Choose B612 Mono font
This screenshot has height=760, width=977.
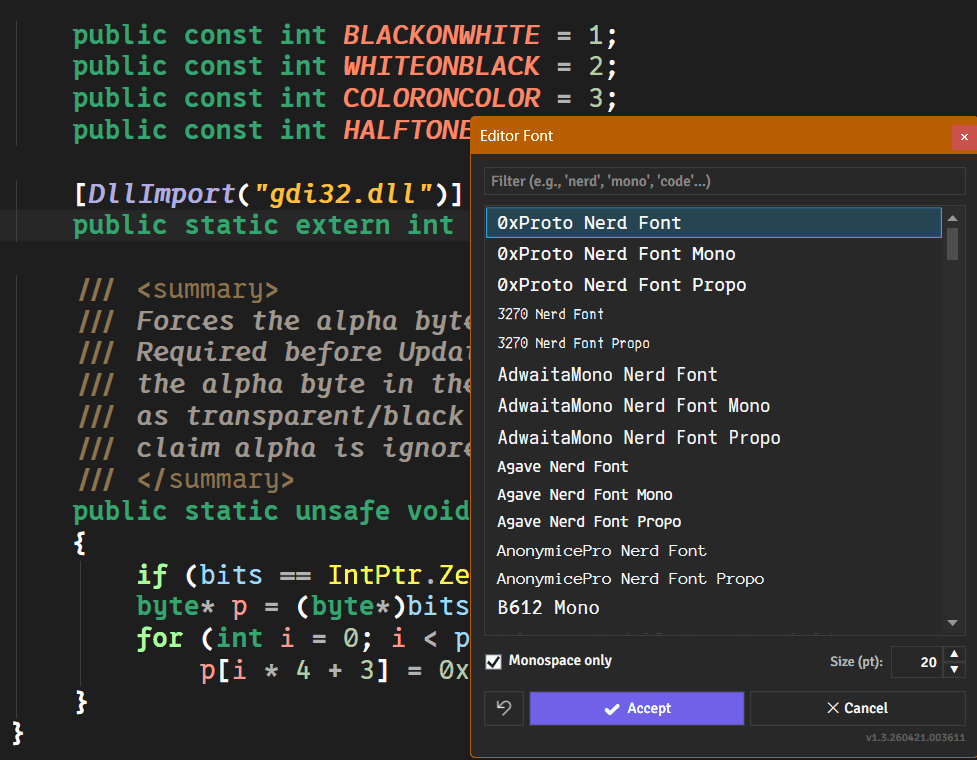click(x=713, y=608)
